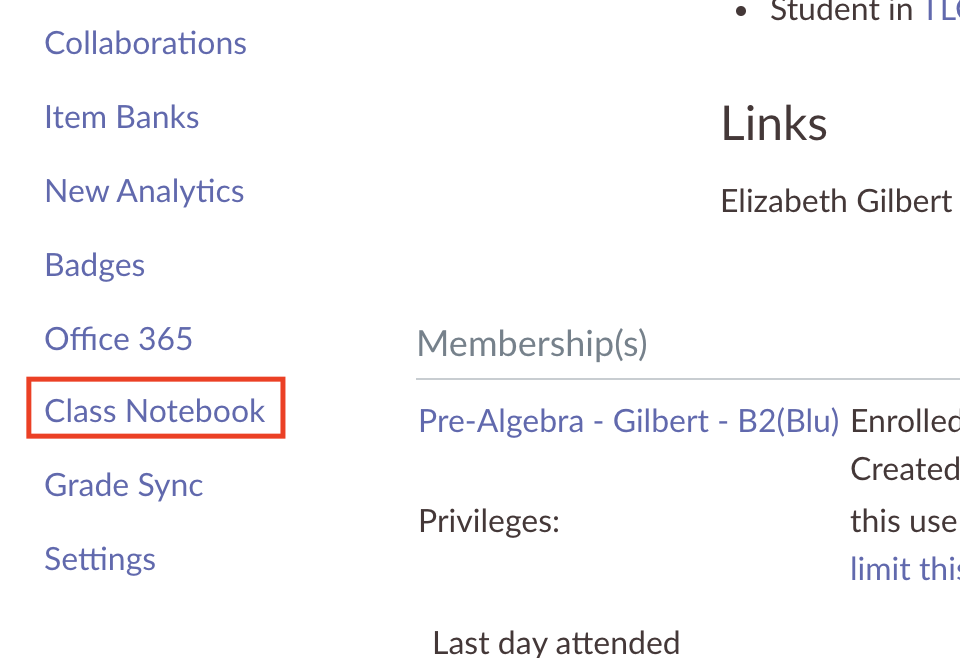The width and height of the screenshot is (960, 658).
Task: Open Grade Sync from course navigation
Action: tap(124, 485)
